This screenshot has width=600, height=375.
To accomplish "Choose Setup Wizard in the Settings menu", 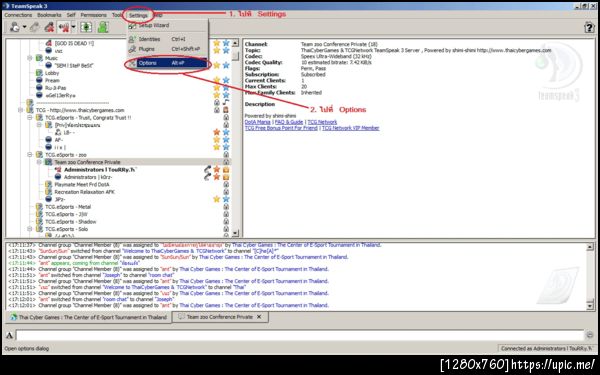I will pyautogui.click(x=168, y=26).
